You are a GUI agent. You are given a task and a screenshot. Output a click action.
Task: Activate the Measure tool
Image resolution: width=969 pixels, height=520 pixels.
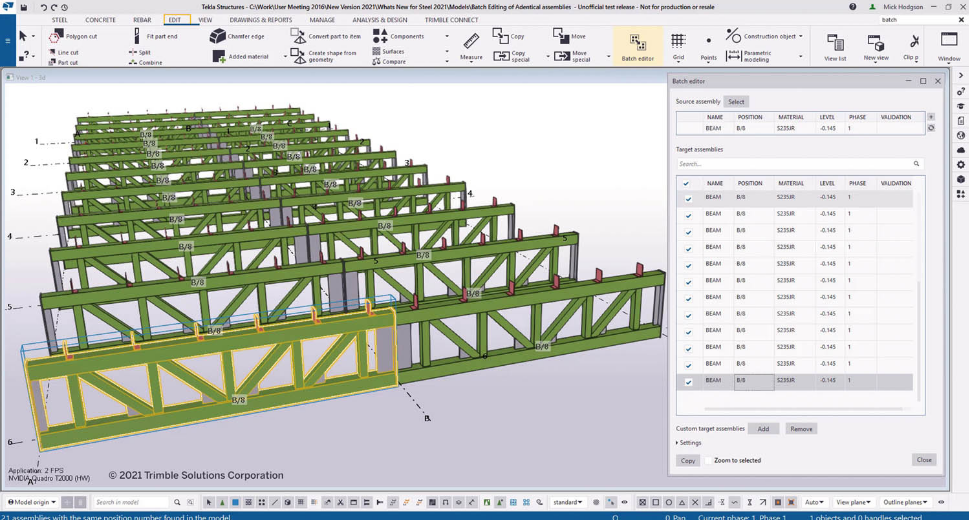tap(471, 45)
